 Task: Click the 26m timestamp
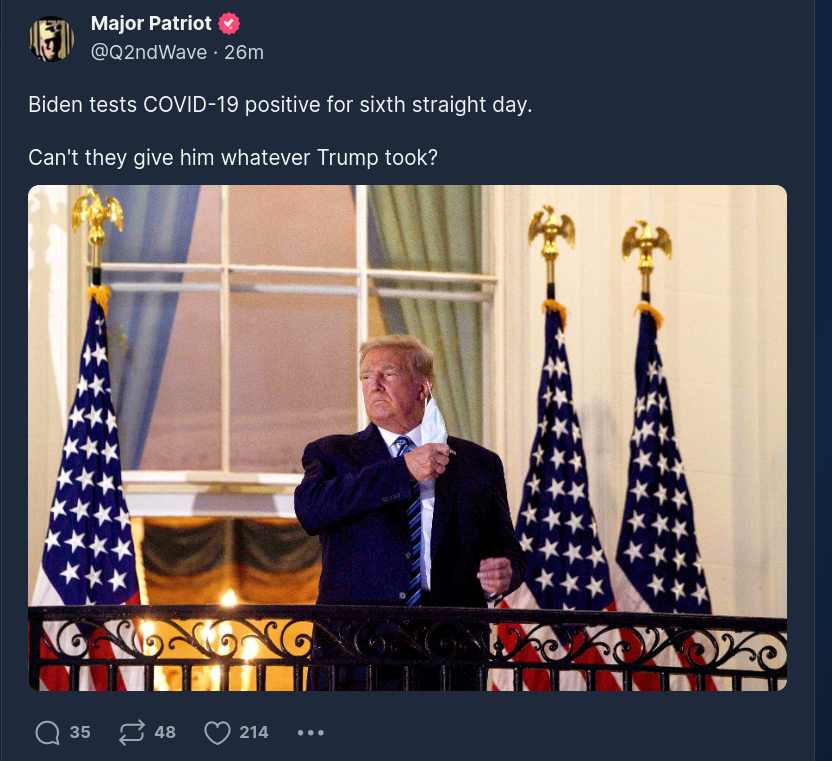pyautogui.click(x=244, y=52)
